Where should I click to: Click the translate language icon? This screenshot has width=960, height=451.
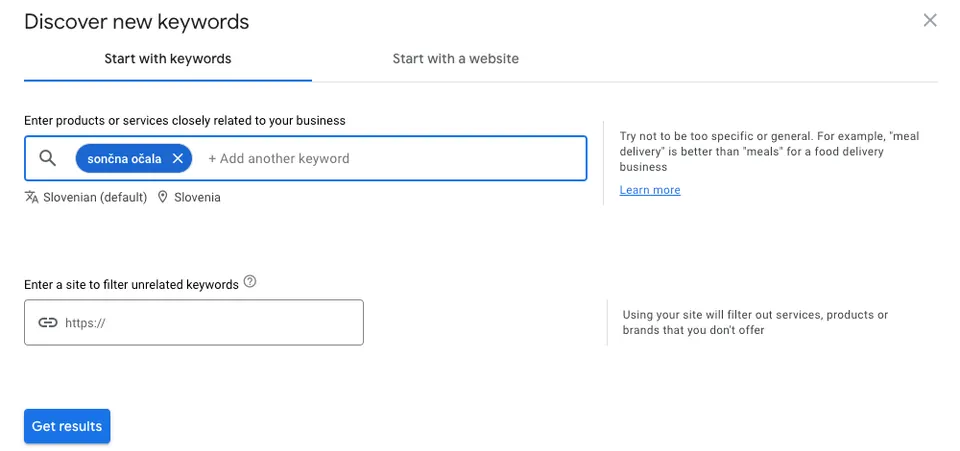click(31, 197)
